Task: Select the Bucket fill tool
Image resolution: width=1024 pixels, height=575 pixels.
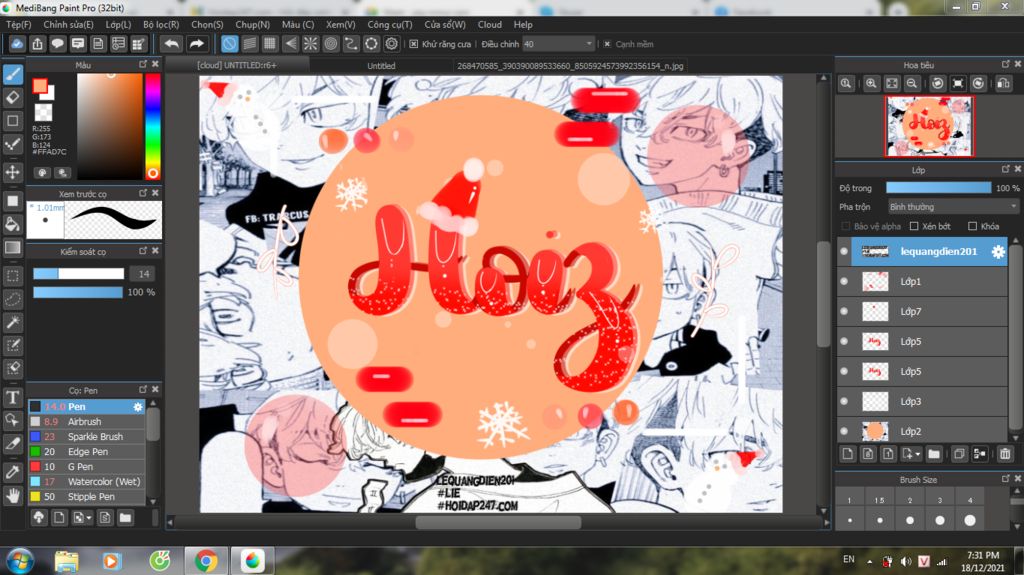Action: 13,224
